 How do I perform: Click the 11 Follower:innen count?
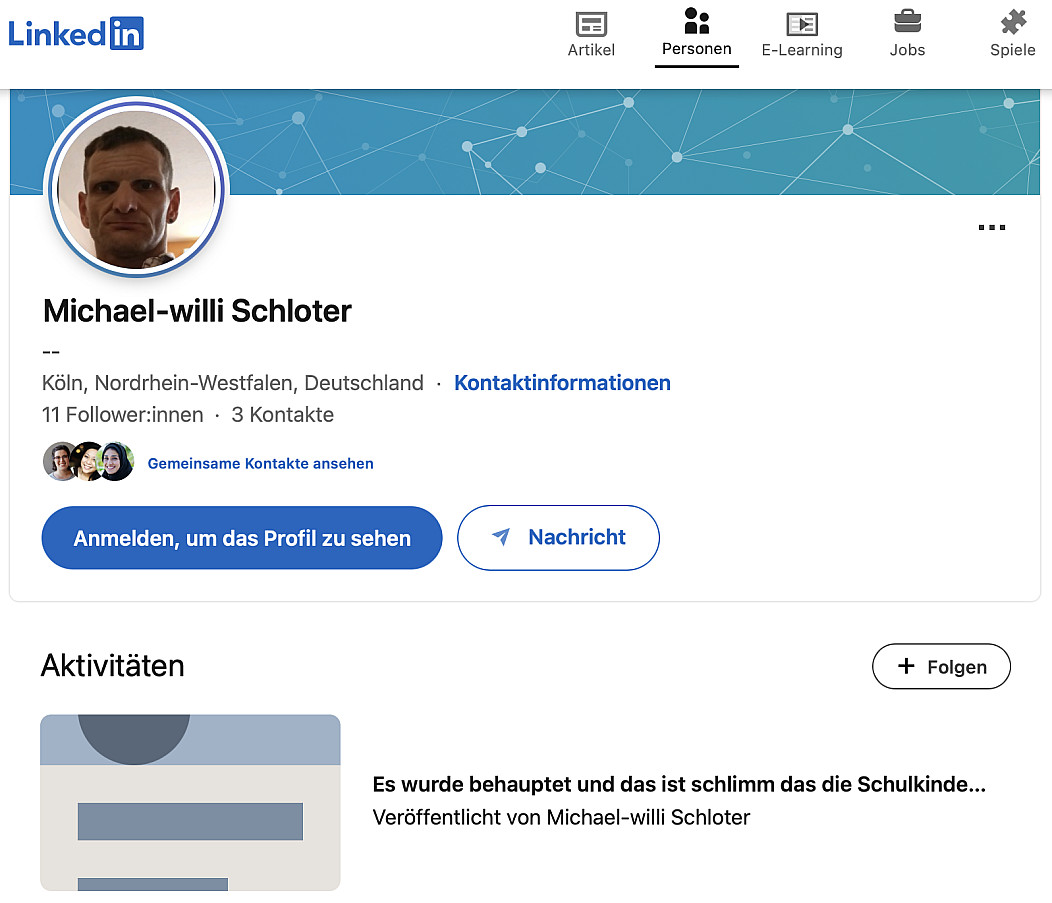click(122, 415)
